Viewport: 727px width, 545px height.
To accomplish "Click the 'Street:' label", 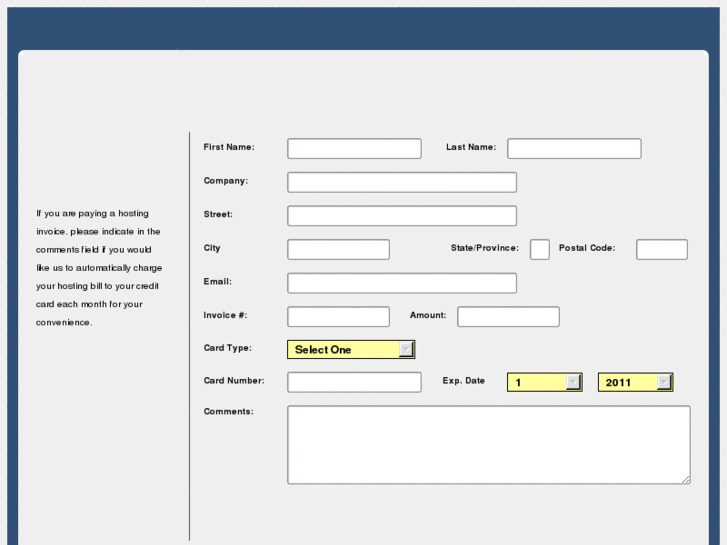I will click(218, 214).
